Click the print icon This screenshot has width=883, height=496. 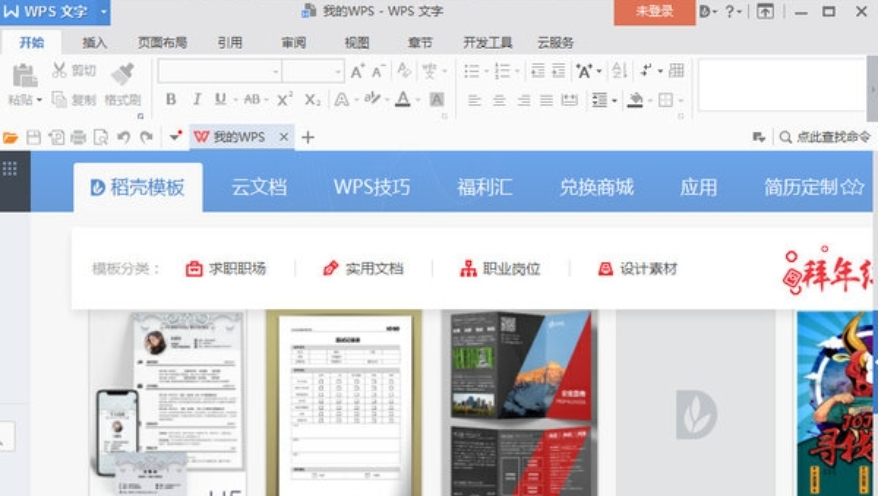point(78,137)
